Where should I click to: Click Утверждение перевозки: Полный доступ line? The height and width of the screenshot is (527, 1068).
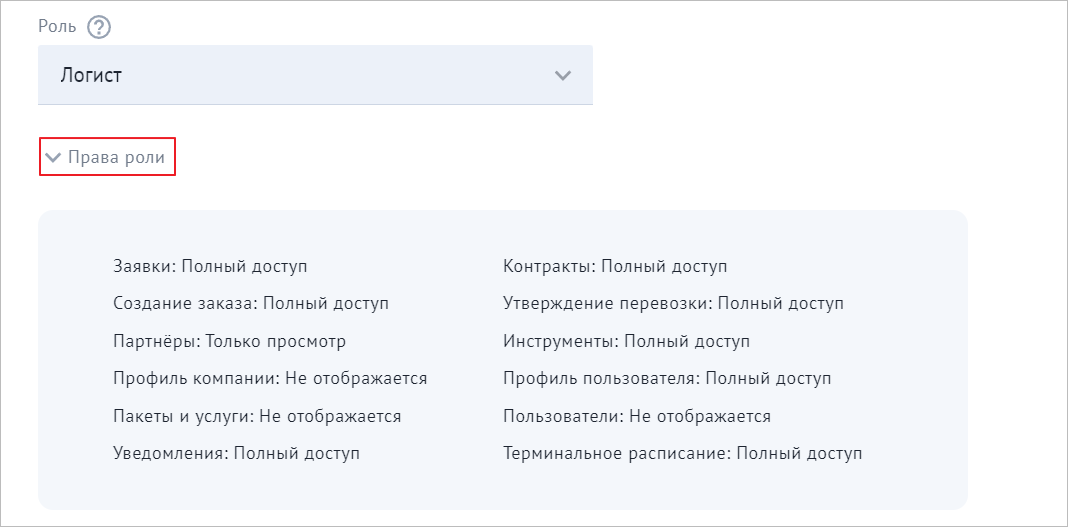674,304
